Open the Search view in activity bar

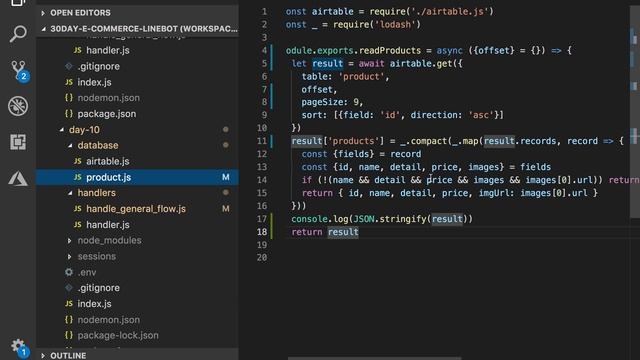pyautogui.click(x=18, y=33)
